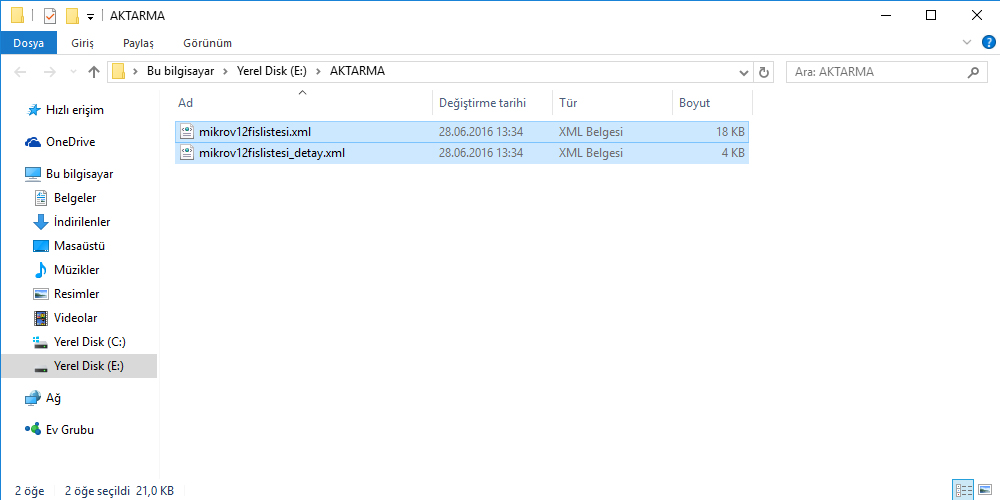Click AKTARMA in the address path
The image size is (1000, 500).
(x=357, y=71)
